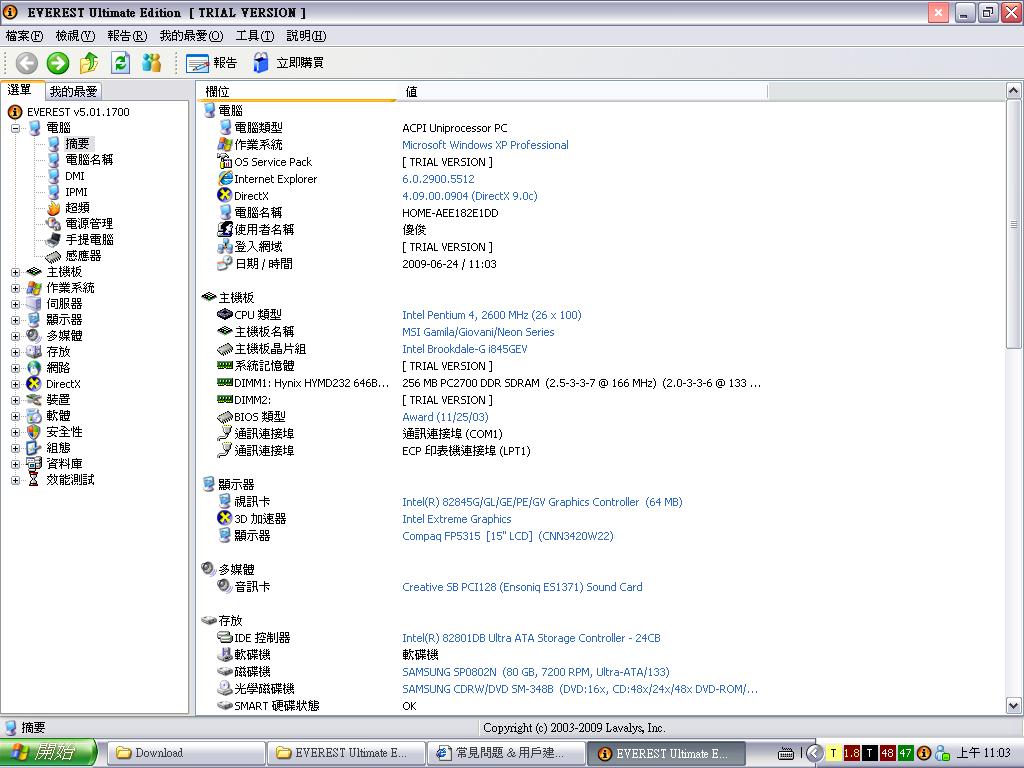Click the users/community toolbar icon
The width and height of the screenshot is (1024, 768).
tap(152, 63)
